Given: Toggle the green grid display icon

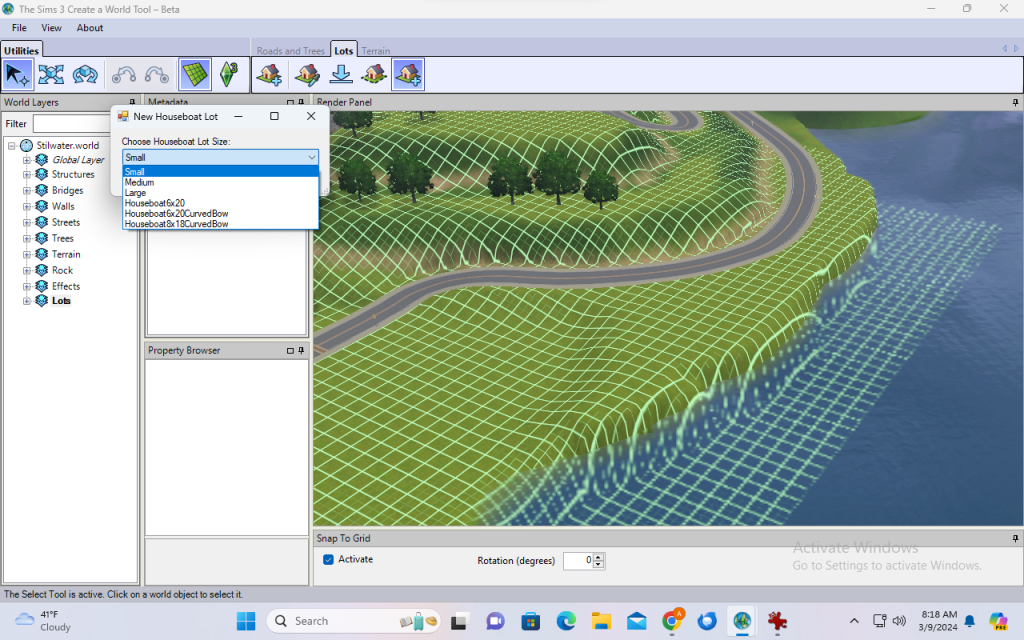Looking at the screenshot, I should point(195,74).
